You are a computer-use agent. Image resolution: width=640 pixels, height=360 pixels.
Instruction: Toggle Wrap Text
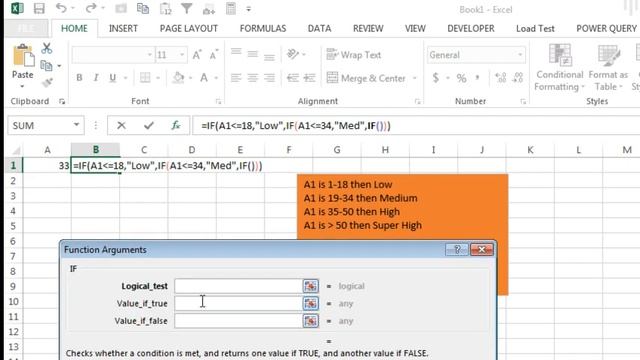pyautogui.click(x=353, y=55)
